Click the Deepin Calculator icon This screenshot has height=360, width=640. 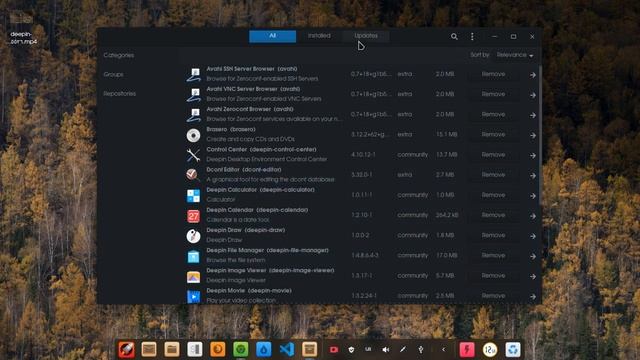tap(193, 196)
